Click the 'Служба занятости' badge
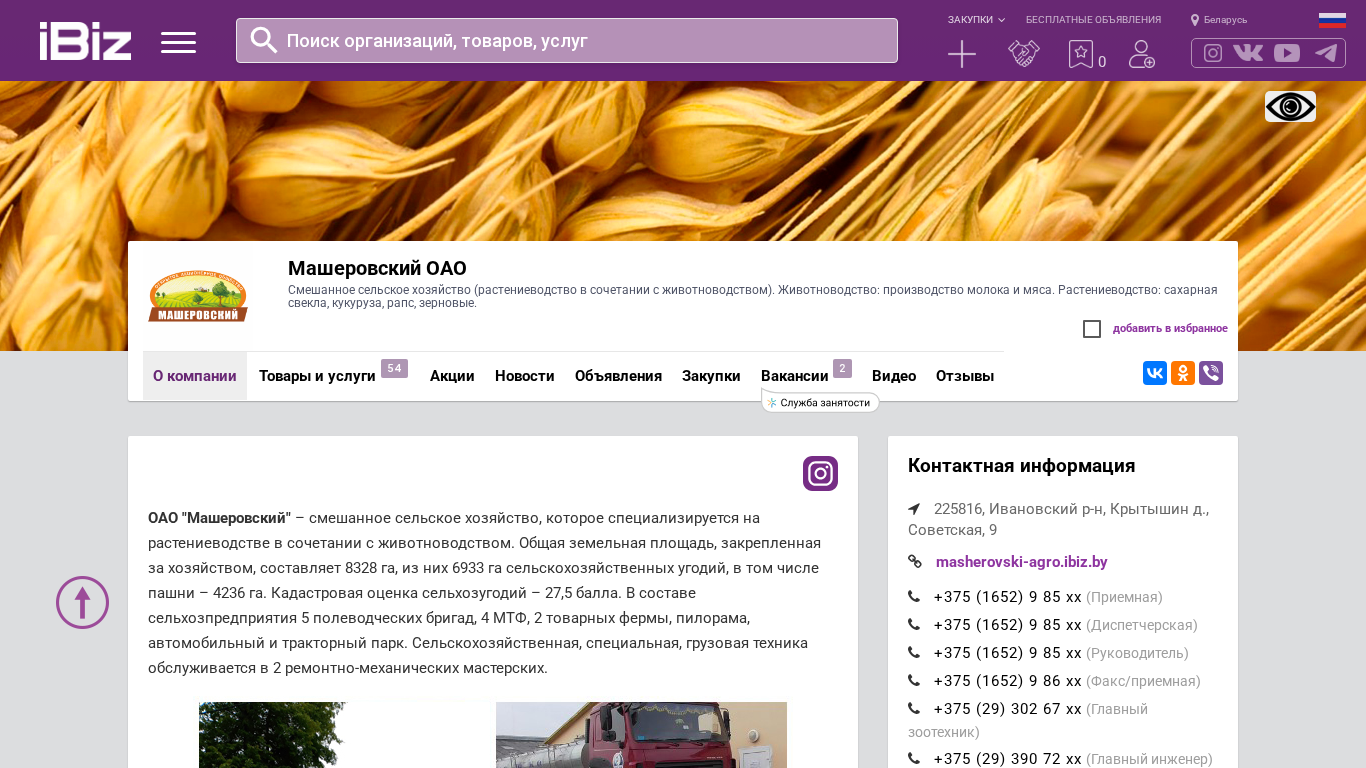Screen dimensions: 1366x768 (820, 402)
